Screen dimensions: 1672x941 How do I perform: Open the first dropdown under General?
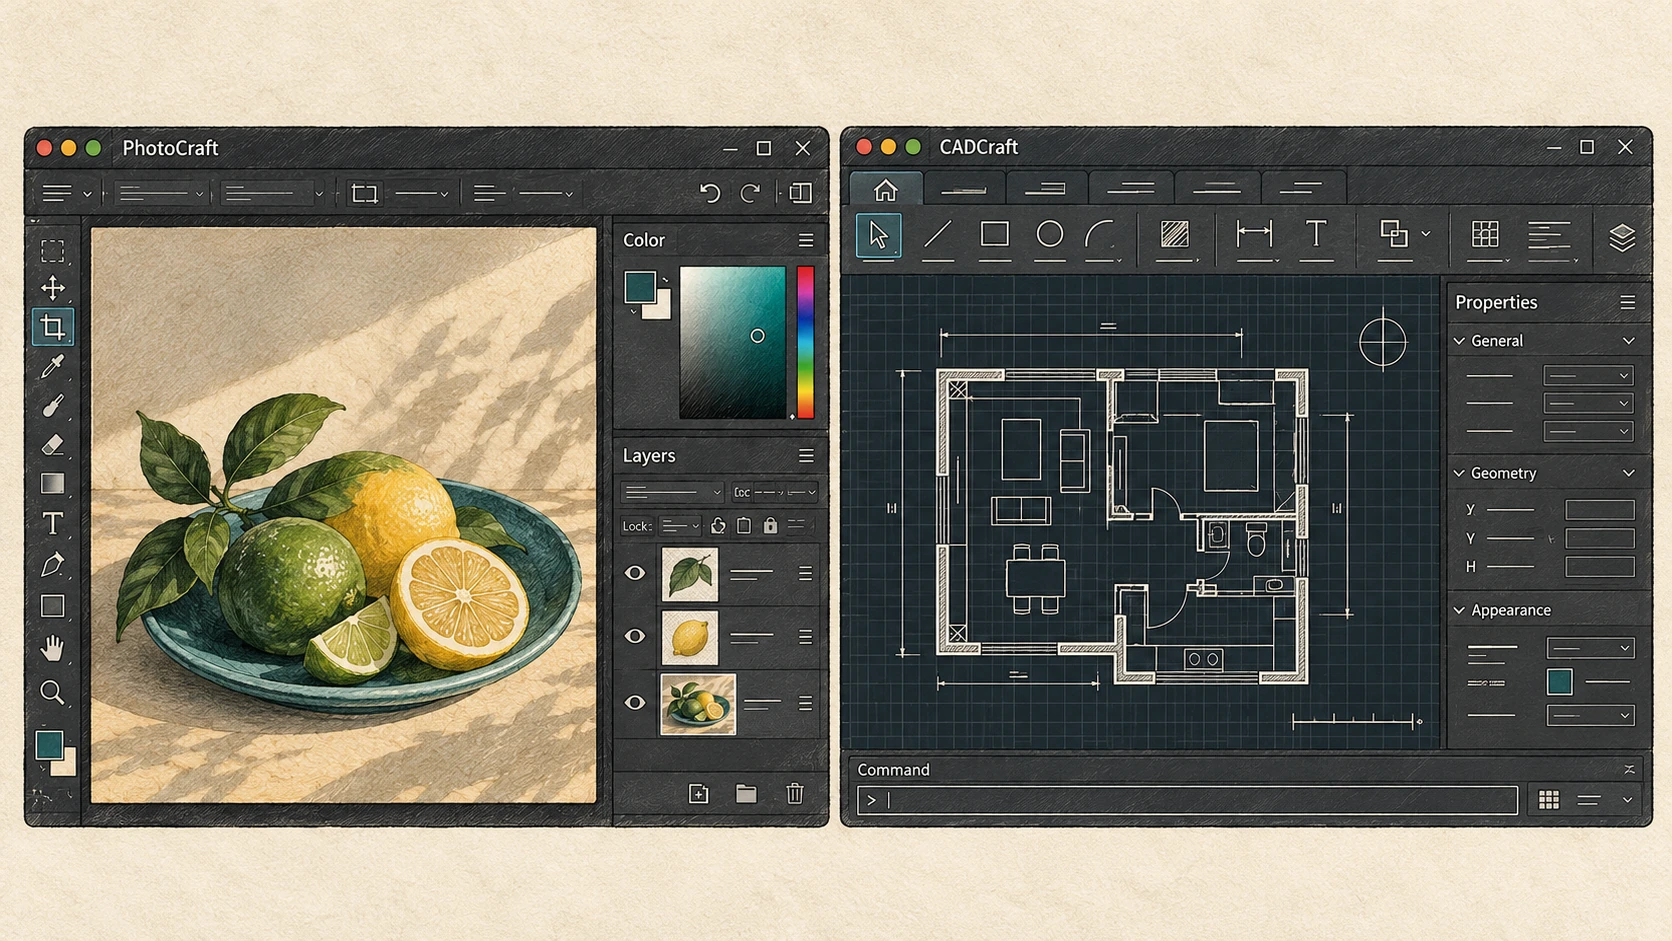pyautogui.click(x=1589, y=376)
